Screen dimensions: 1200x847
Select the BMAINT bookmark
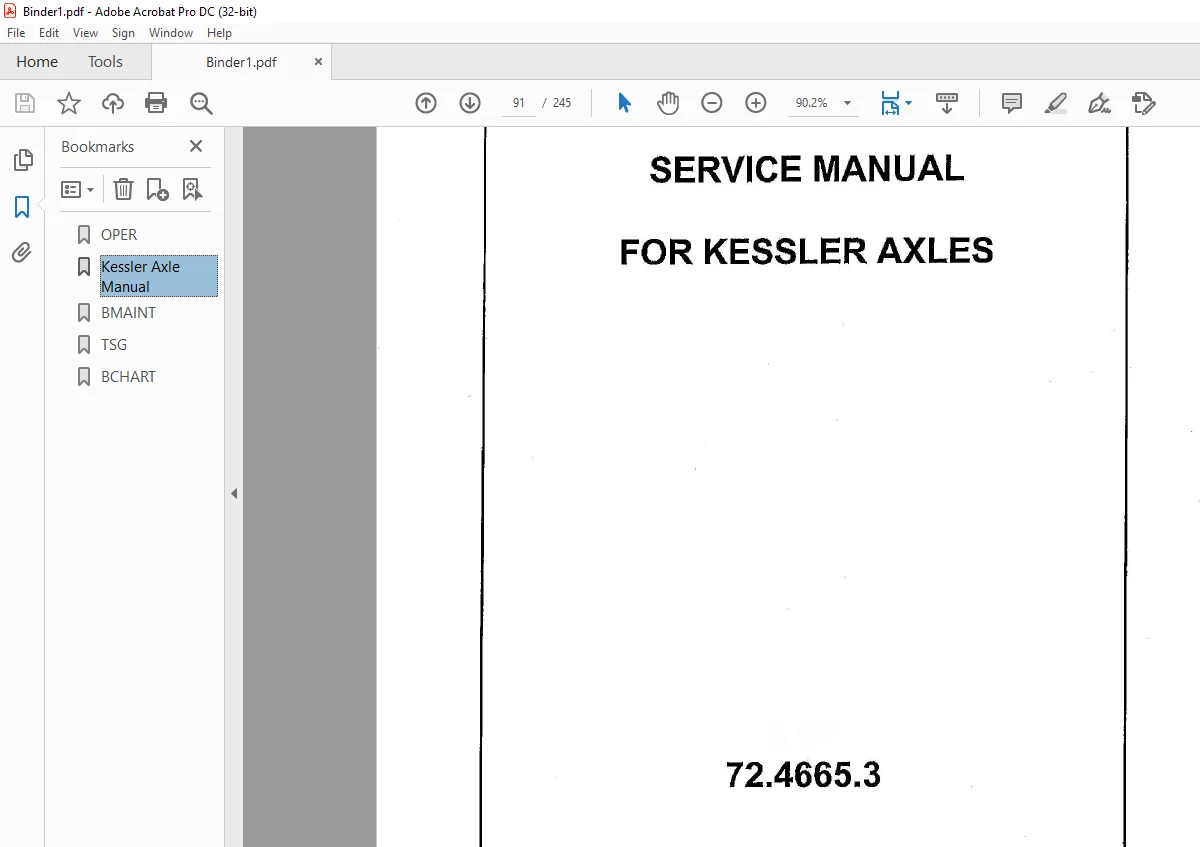pos(128,313)
